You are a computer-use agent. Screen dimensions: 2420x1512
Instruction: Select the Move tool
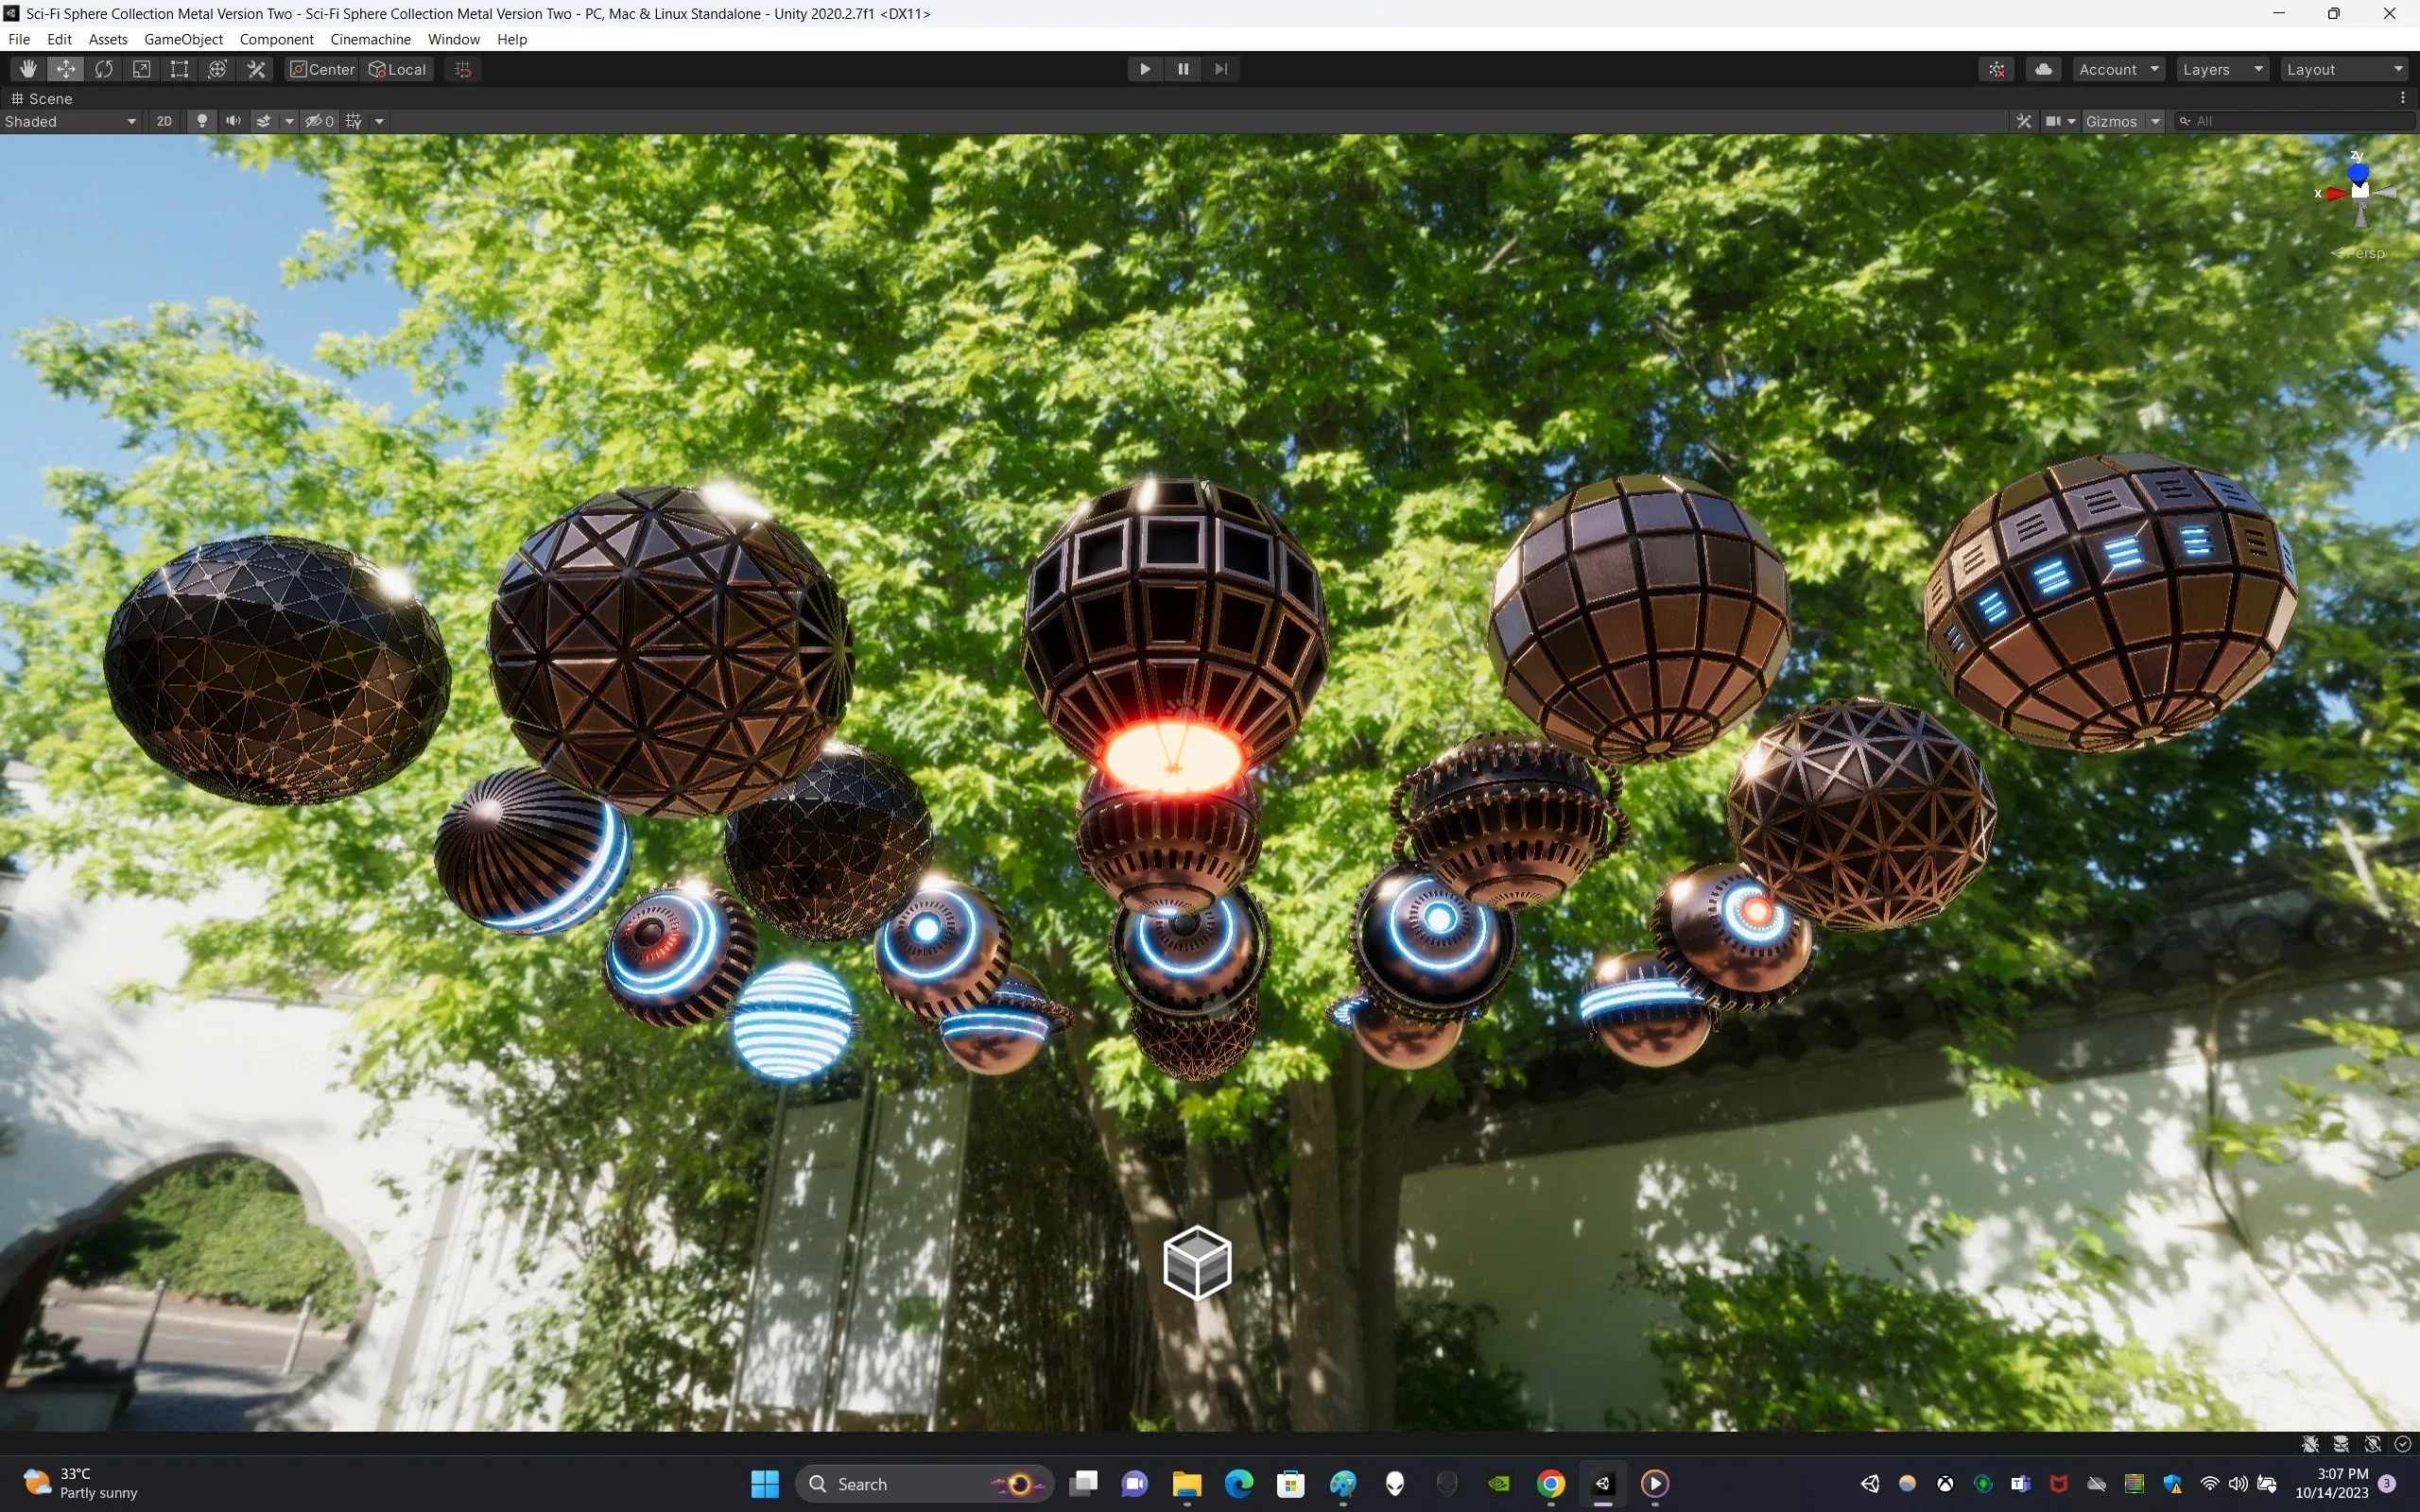(66, 69)
